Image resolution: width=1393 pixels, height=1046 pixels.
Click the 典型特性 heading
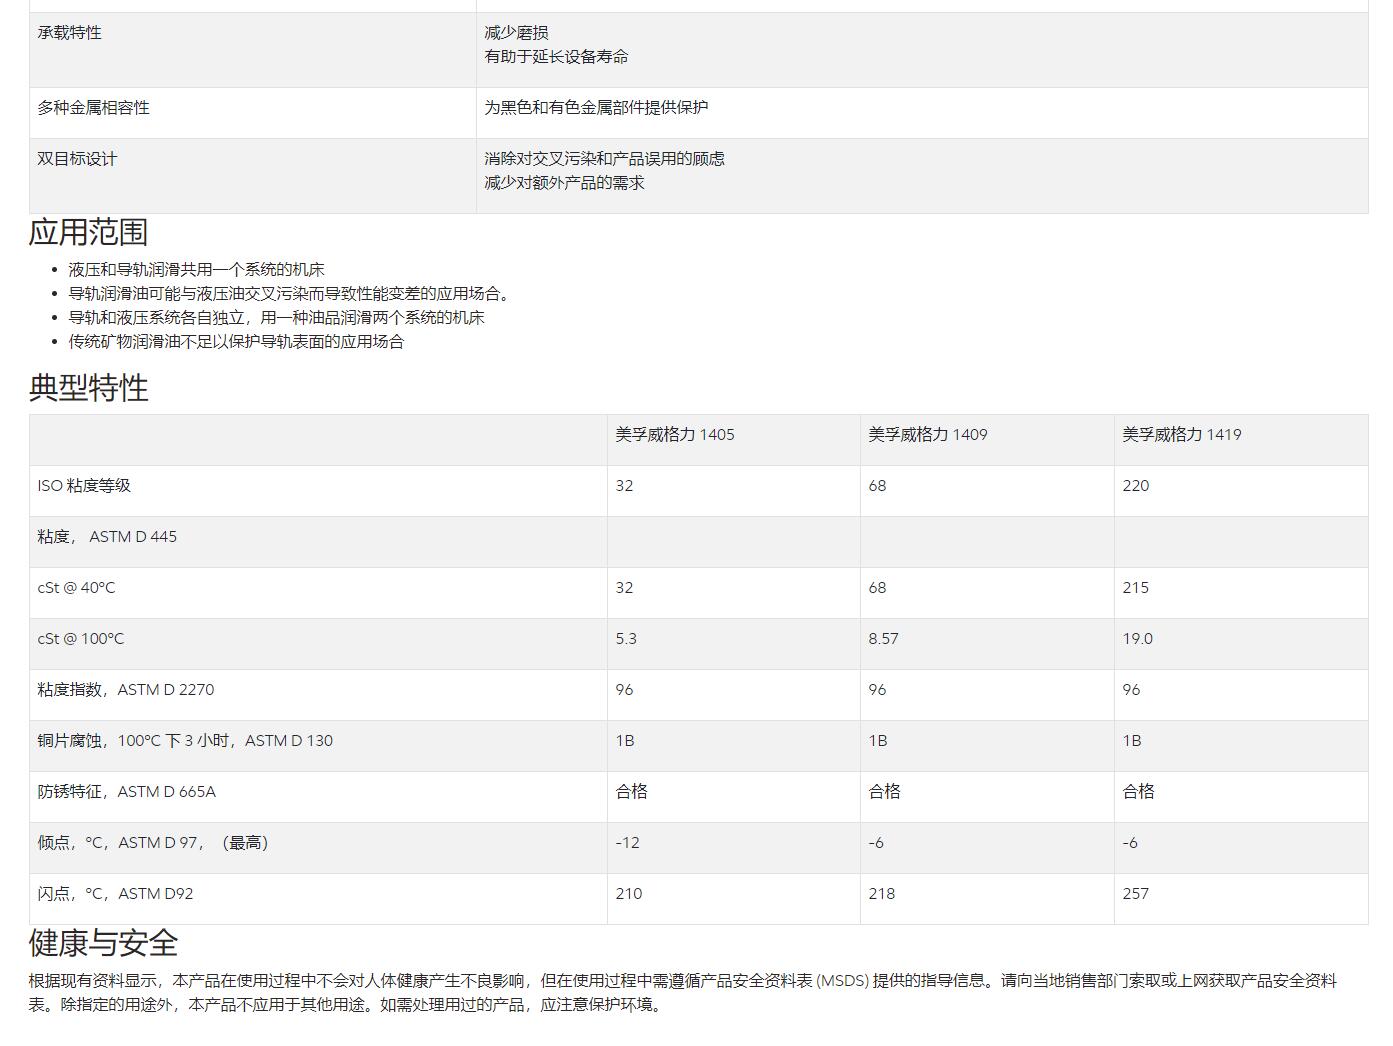click(x=88, y=388)
